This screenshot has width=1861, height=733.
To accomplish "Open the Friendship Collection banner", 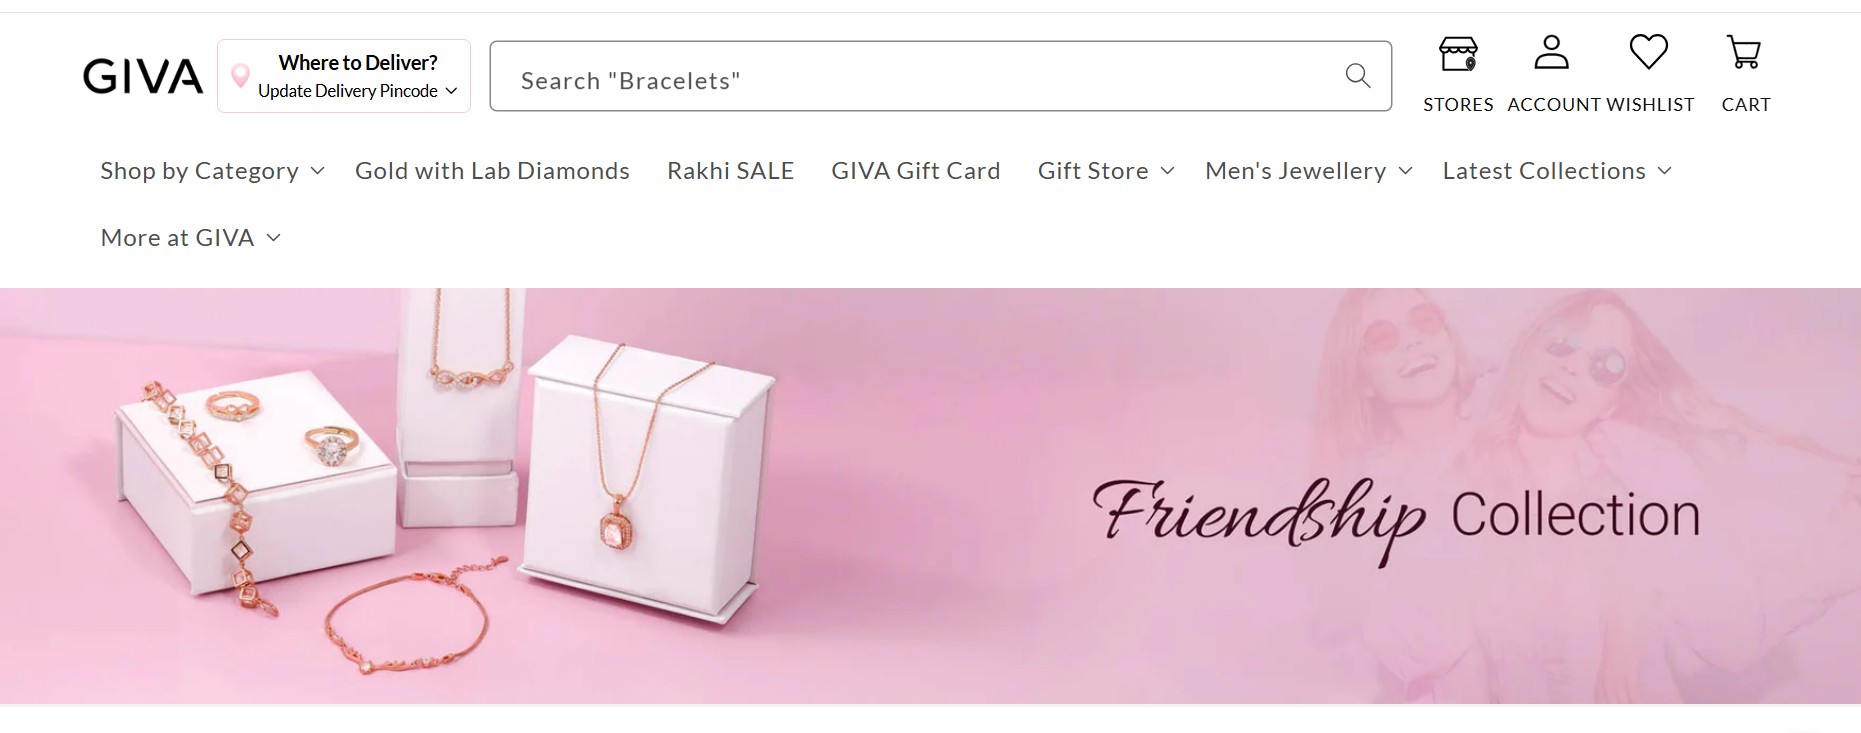I will (x=930, y=496).
